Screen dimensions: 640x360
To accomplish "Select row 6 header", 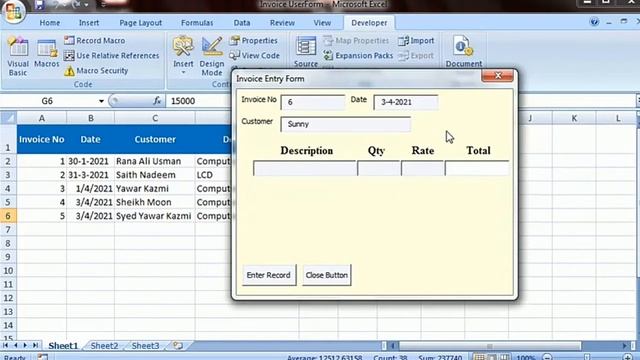I will coord(8,216).
